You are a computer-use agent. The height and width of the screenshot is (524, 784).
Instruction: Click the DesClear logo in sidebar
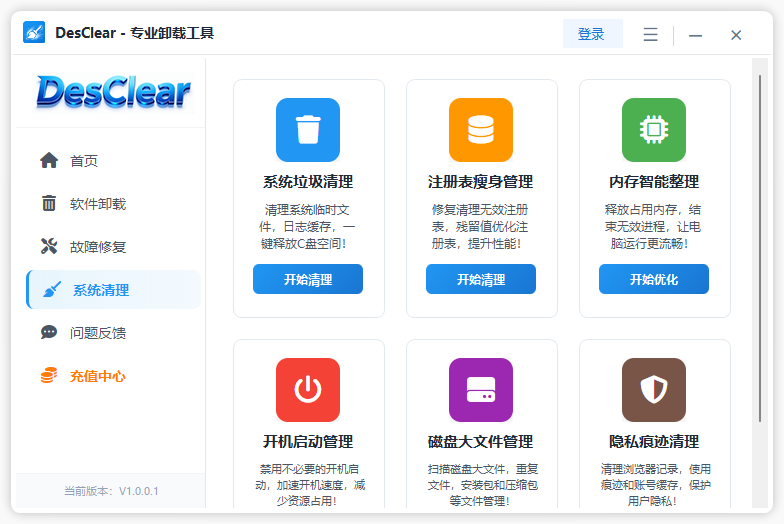pos(113,92)
